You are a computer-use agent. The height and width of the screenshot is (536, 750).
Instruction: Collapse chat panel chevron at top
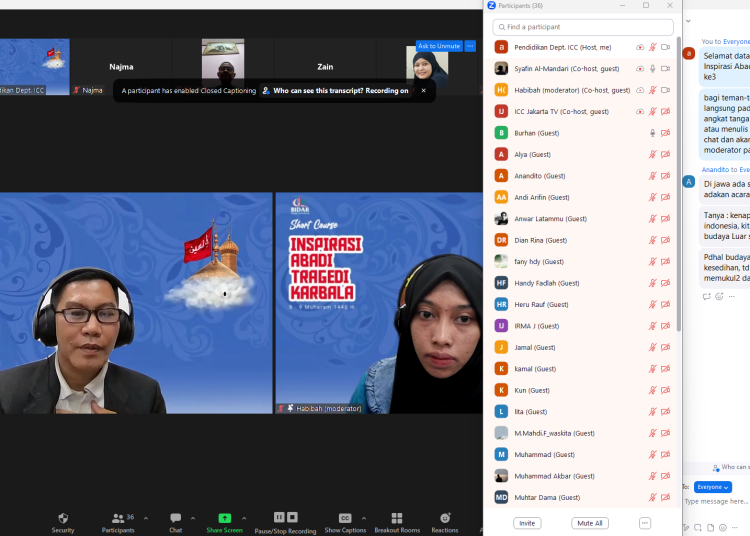pos(688,21)
